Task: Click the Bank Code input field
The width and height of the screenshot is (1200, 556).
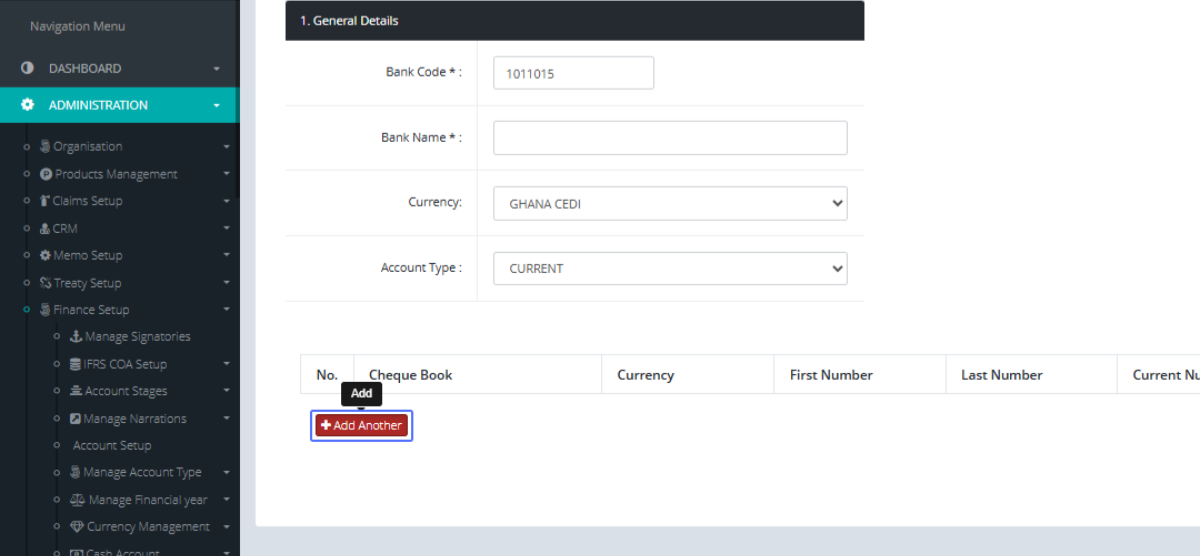Action: (x=573, y=73)
